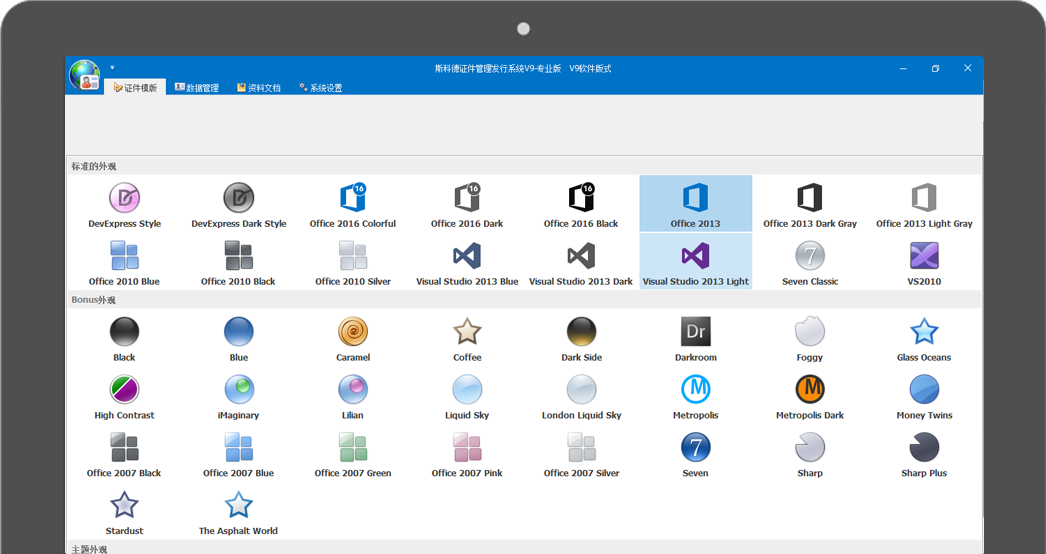1046x554 pixels.
Task: Pick the Caramel skin
Action: (353, 338)
